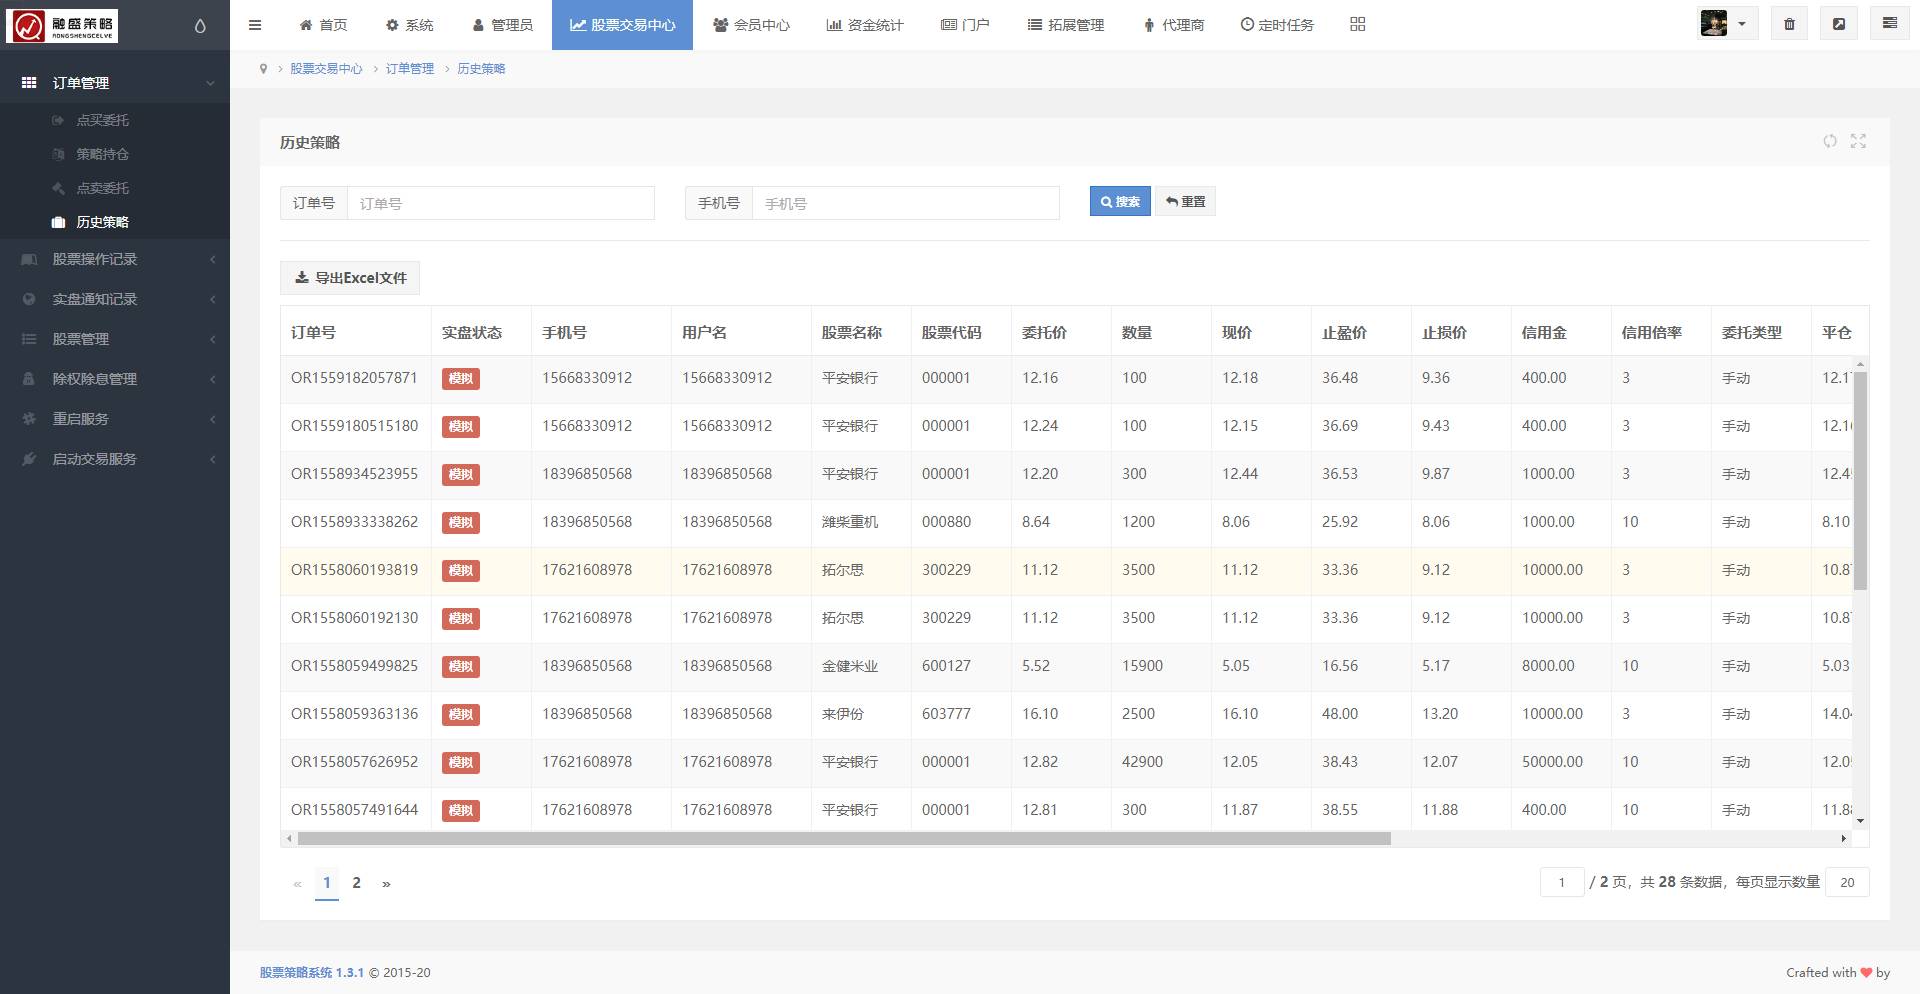The height and width of the screenshot is (994, 1920).
Task: Click stock name 金健米业
Action: (850, 666)
